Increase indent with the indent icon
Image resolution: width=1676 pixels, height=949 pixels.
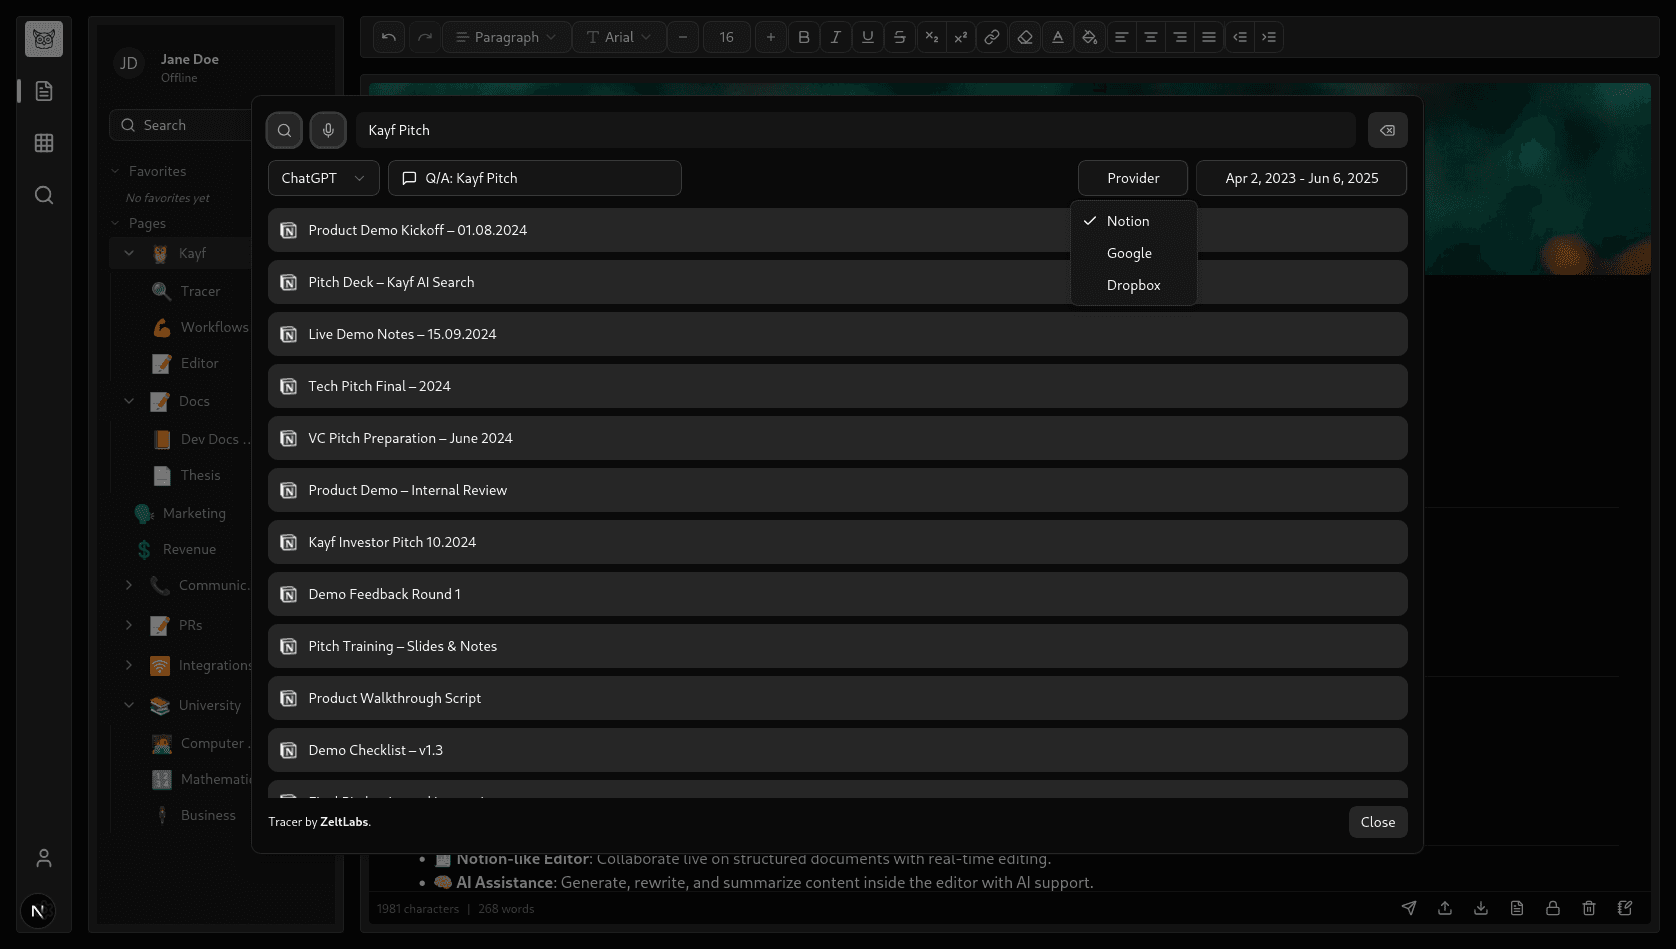pos(1269,37)
